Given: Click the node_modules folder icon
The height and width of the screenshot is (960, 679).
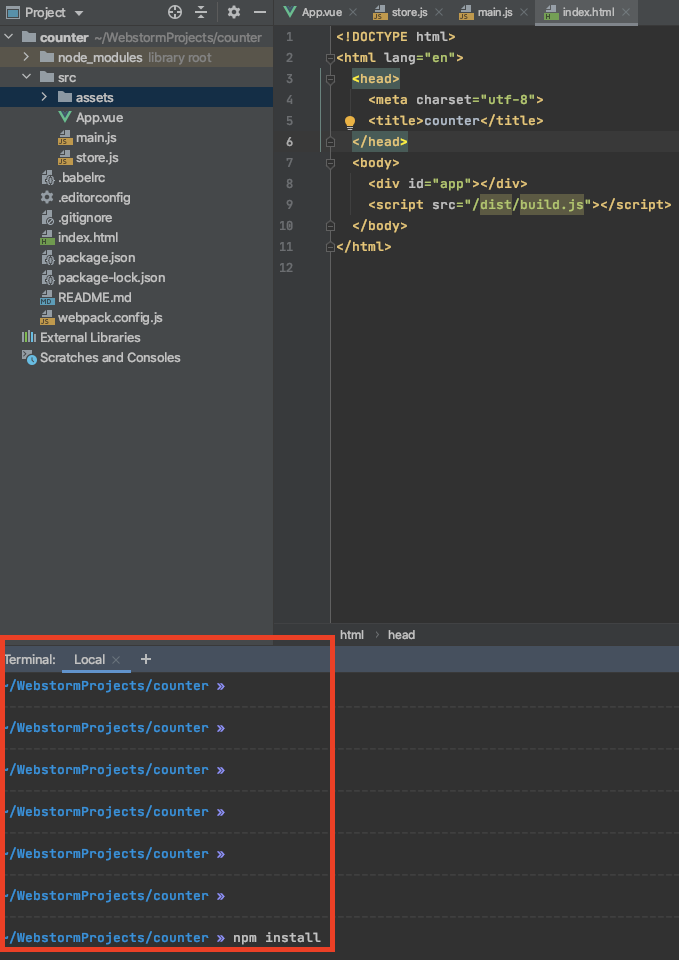Looking at the screenshot, I should click(47, 58).
